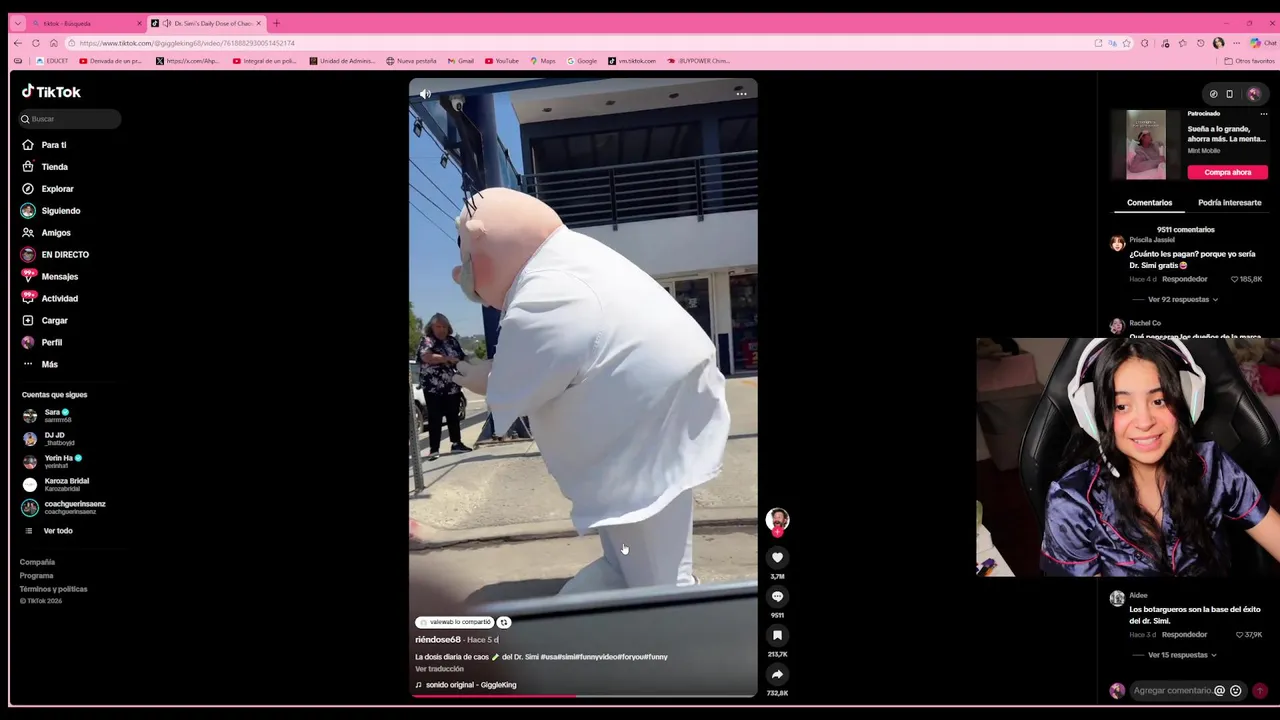The width and height of the screenshot is (1280, 720).
Task: Insert a mention with the @ icon
Action: click(1219, 691)
